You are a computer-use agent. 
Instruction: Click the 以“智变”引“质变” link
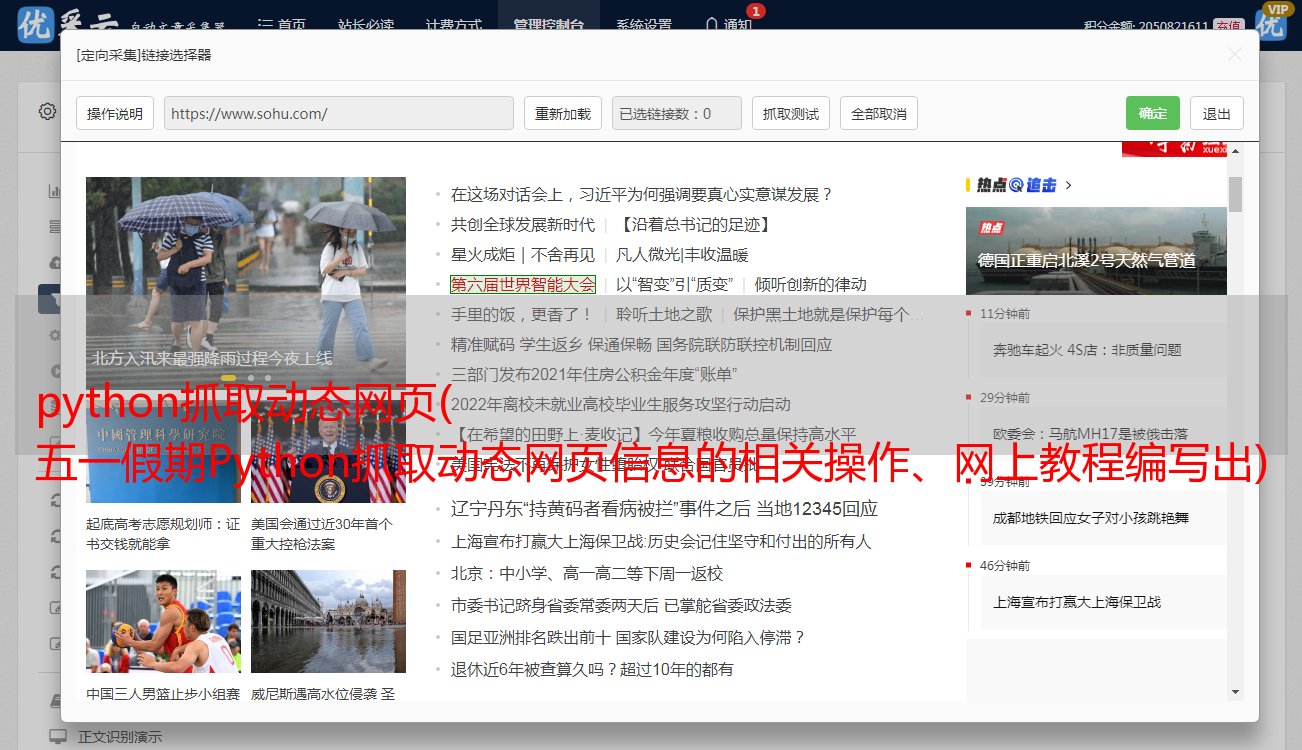[675, 284]
